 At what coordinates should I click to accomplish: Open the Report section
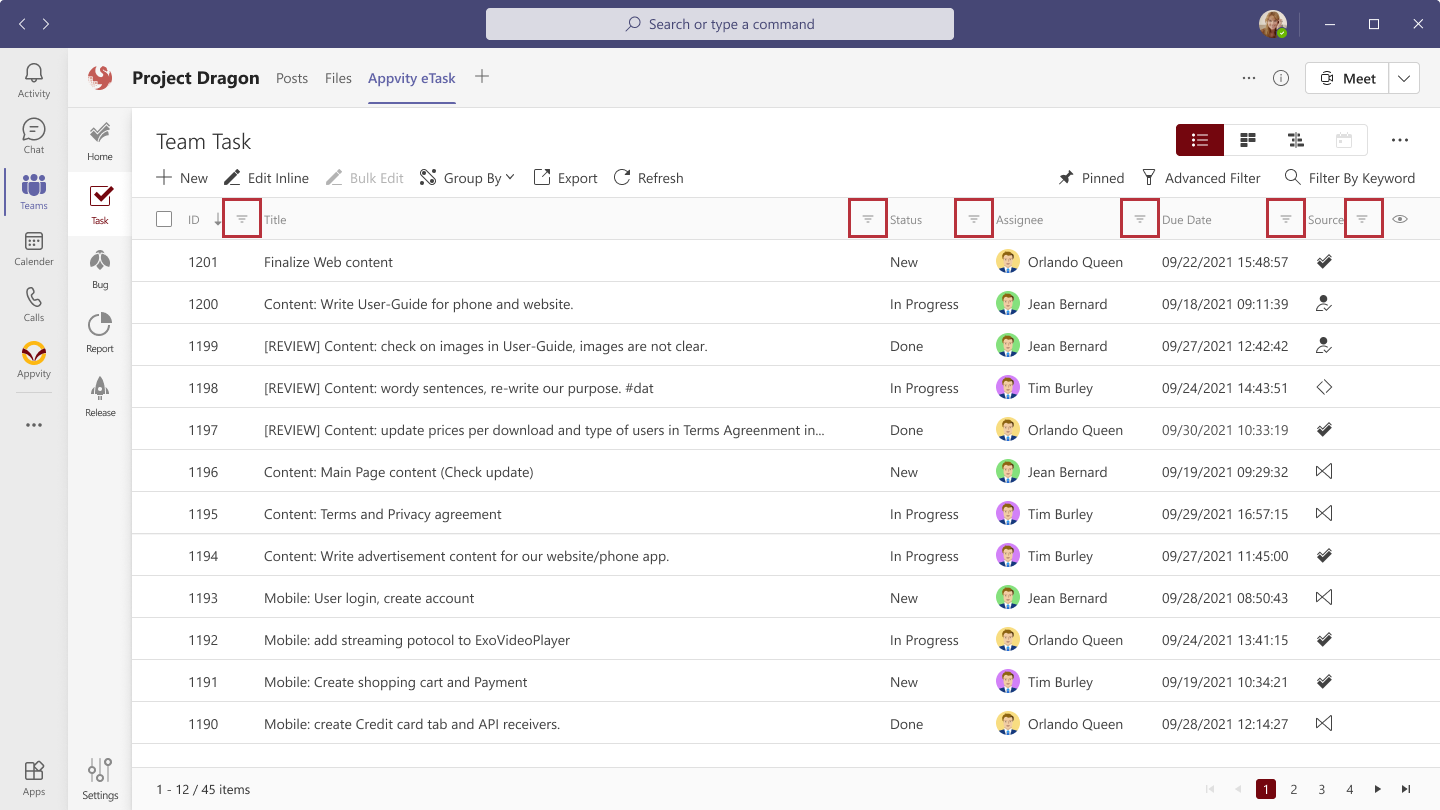click(x=99, y=331)
